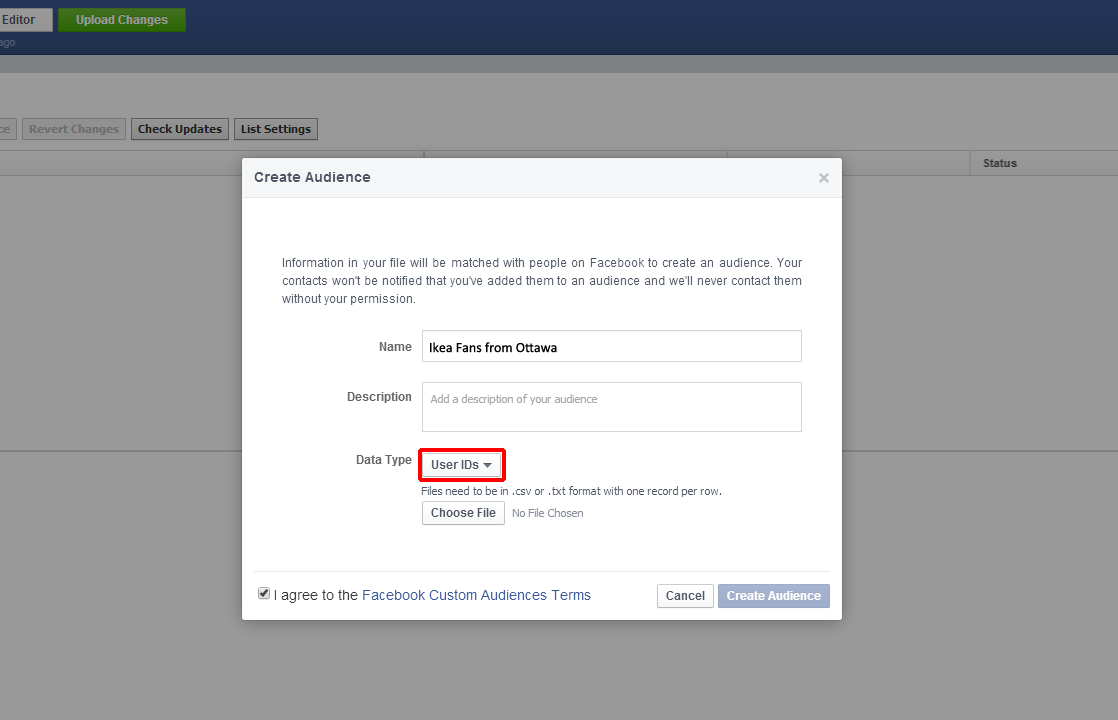Image resolution: width=1118 pixels, height=720 pixels.
Task: Close the Create Audience dialog with X
Action: [824, 178]
